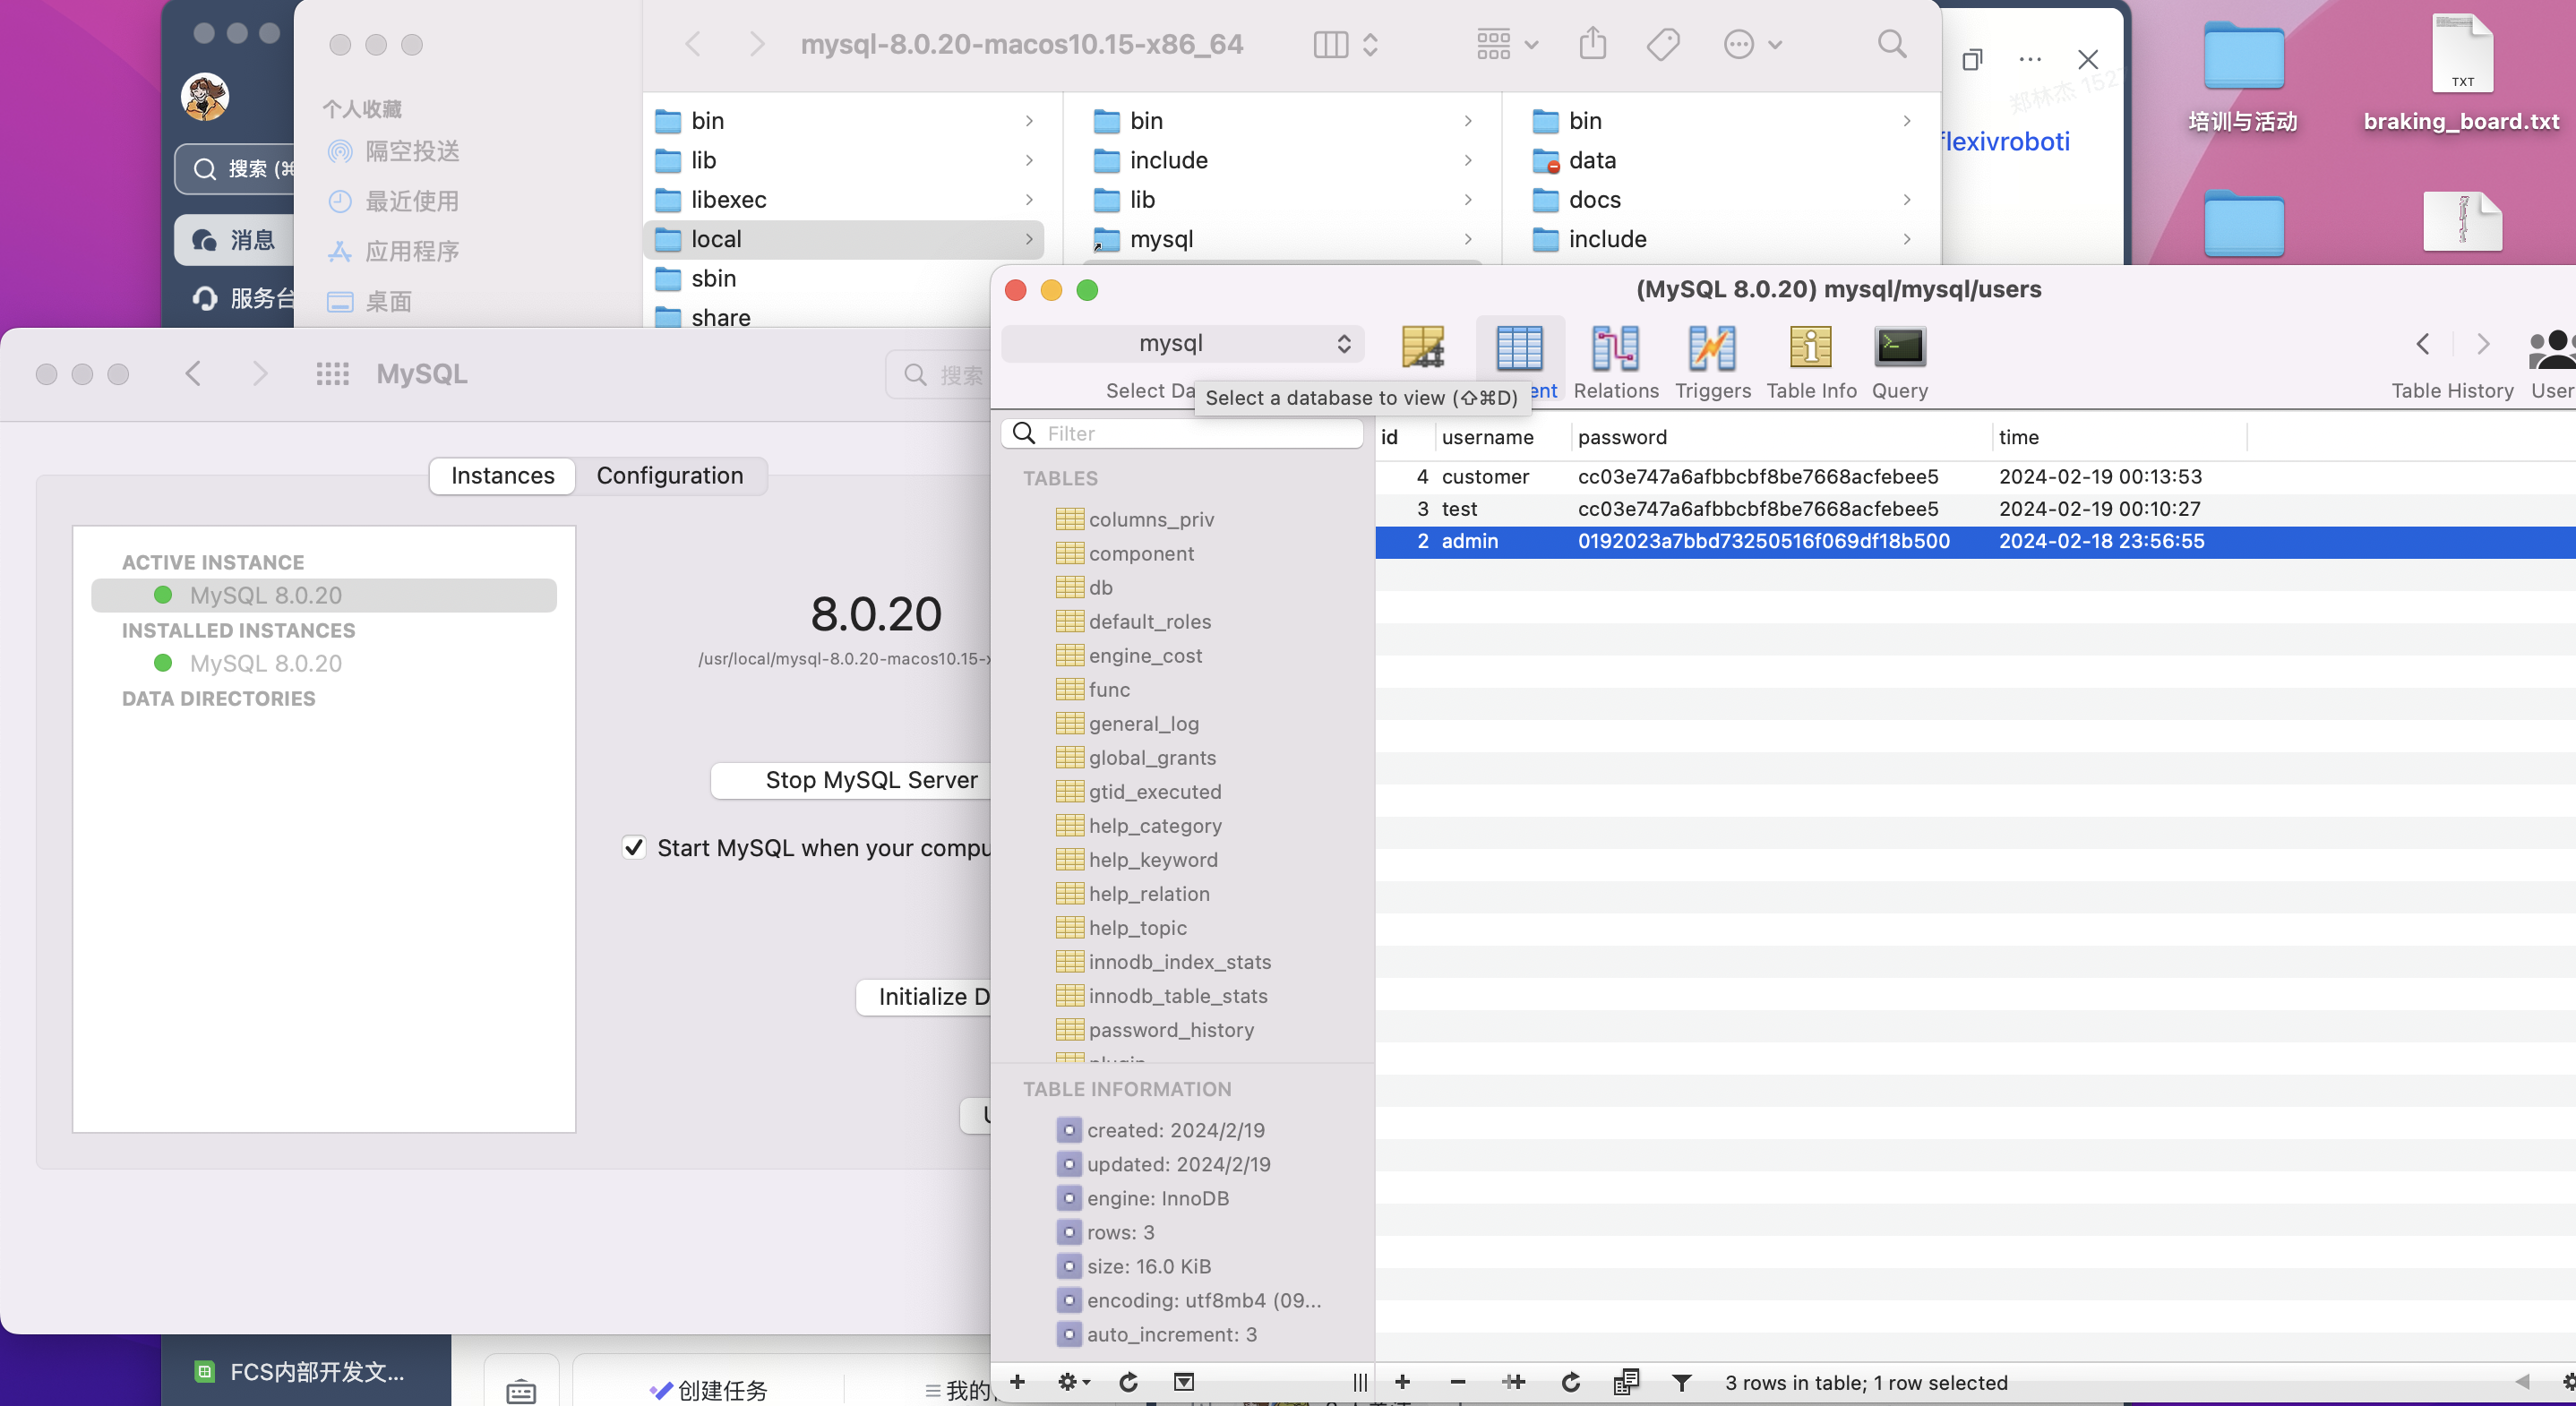Switch to Content view icon
This screenshot has width=2576, height=1406.
(x=1519, y=349)
